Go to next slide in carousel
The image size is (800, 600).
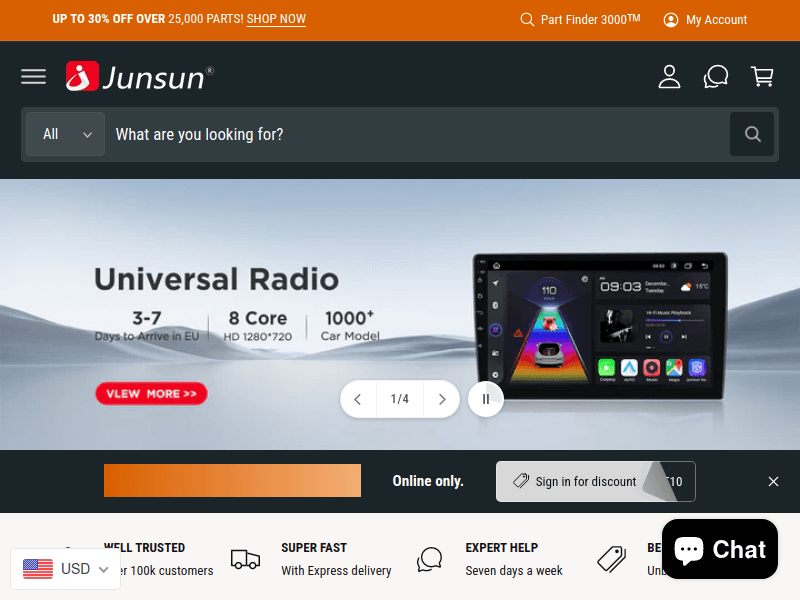coord(441,399)
